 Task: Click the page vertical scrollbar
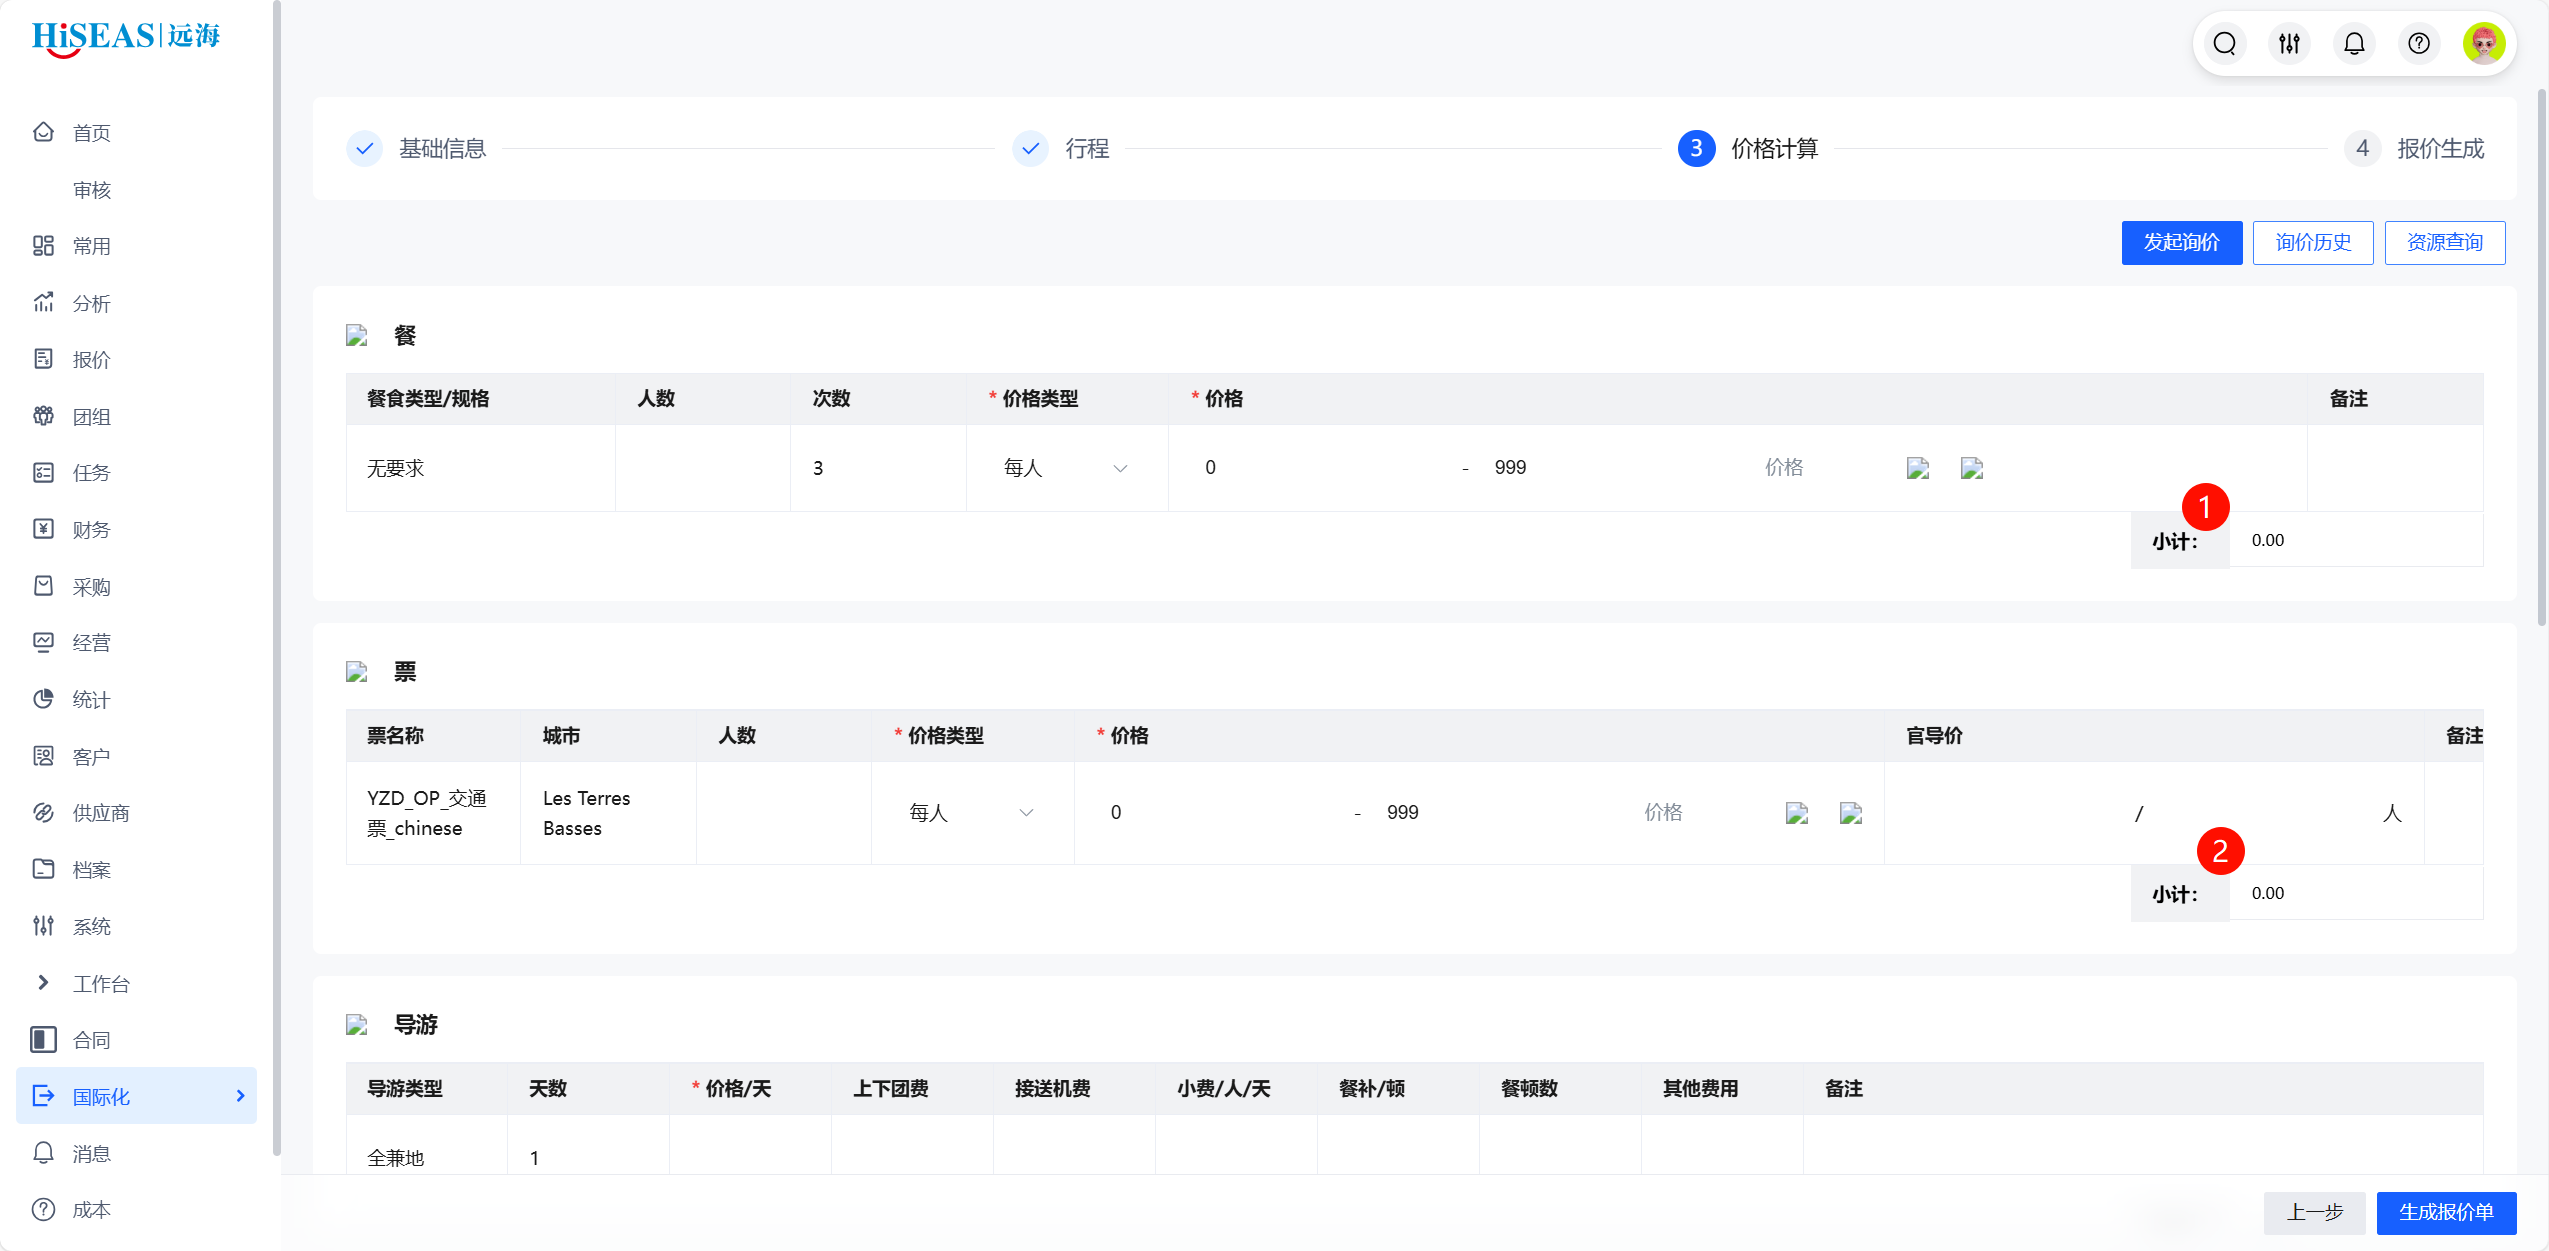(2541, 358)
